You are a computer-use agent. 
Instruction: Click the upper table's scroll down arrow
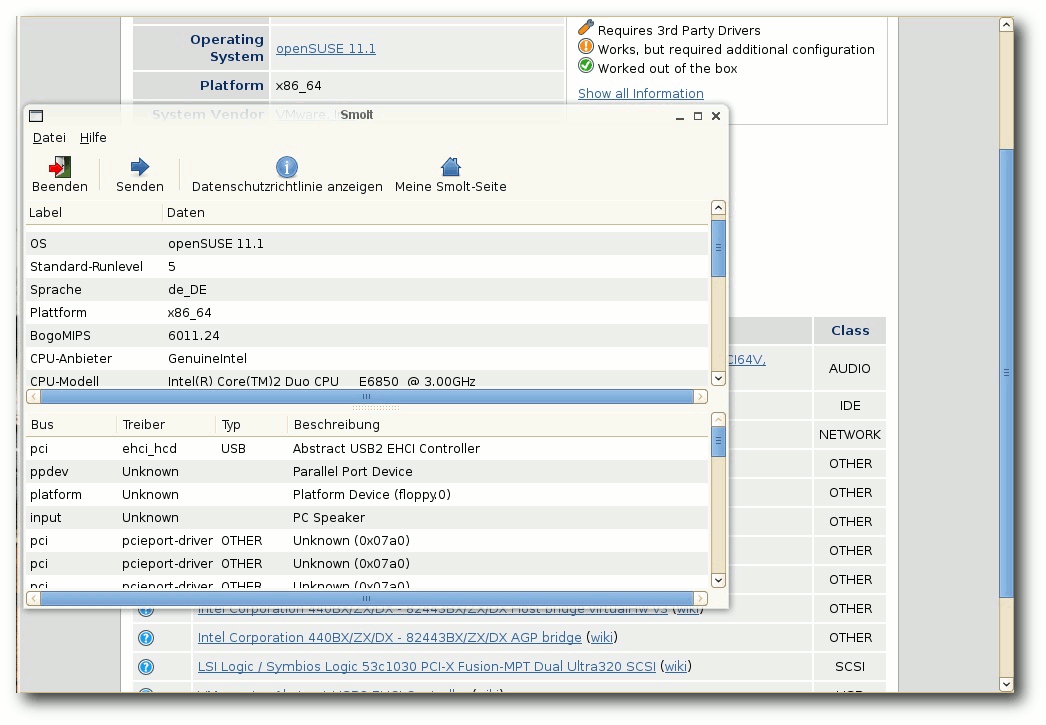point(718,378)
